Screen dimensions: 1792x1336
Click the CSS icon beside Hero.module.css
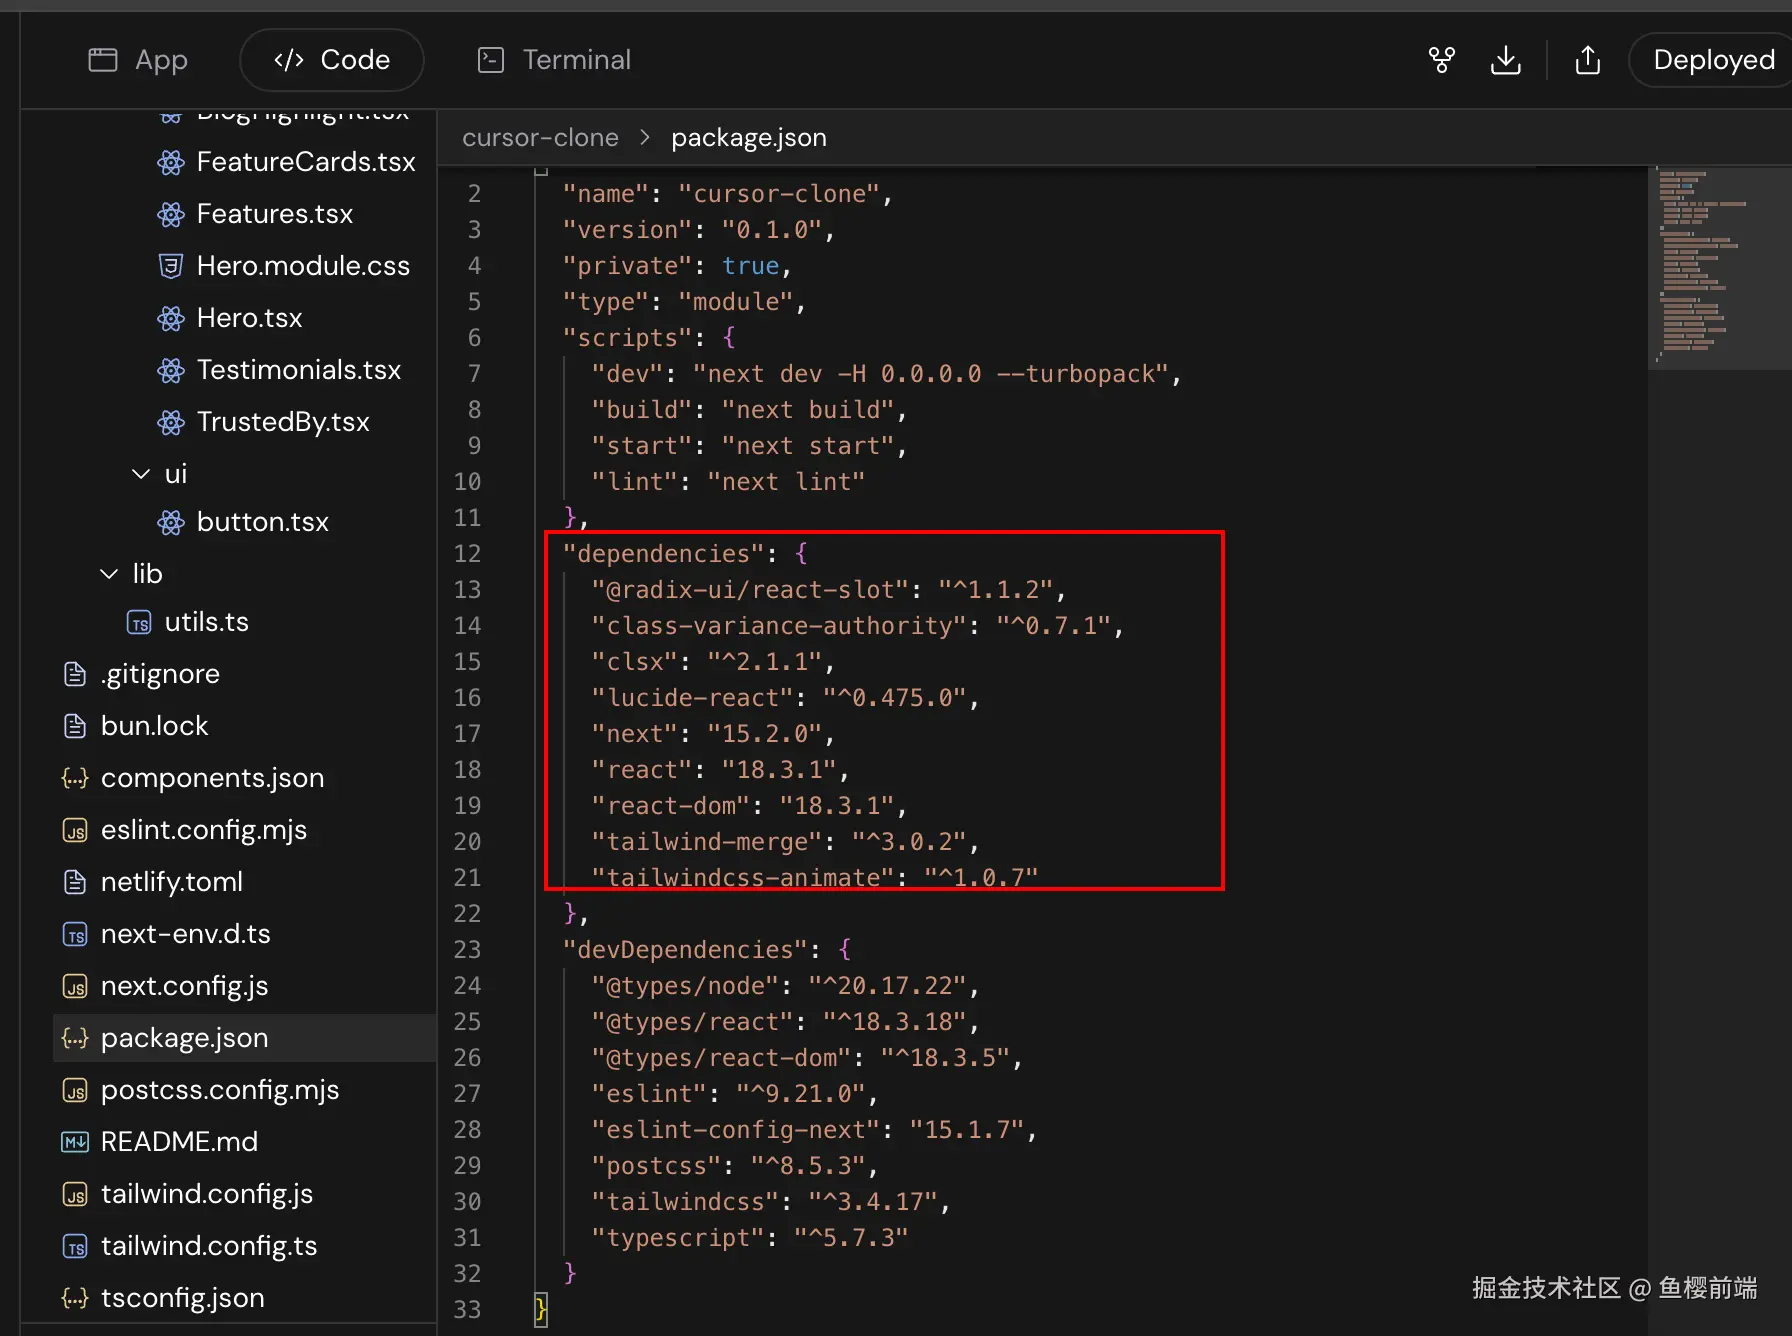pyautogui.click(x=171, y=266)
